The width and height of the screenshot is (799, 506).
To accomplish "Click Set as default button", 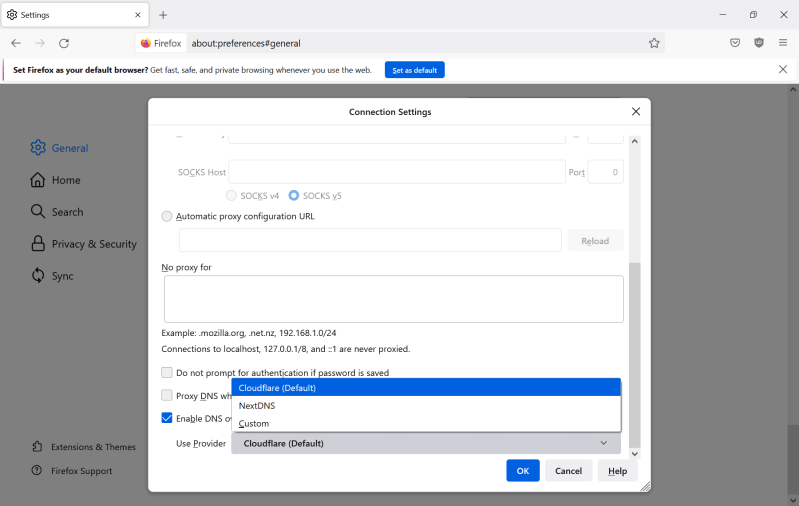I will (x=414, y=70).
